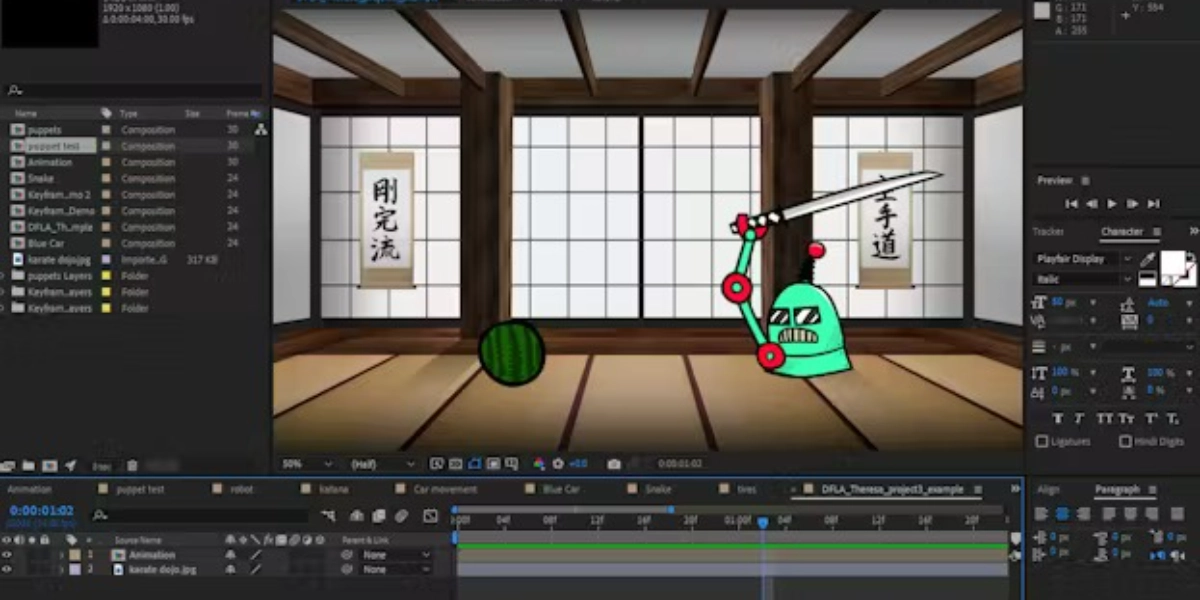
Task: Enable the Hindi Digits checkbox
Action: click(1125, 441)
